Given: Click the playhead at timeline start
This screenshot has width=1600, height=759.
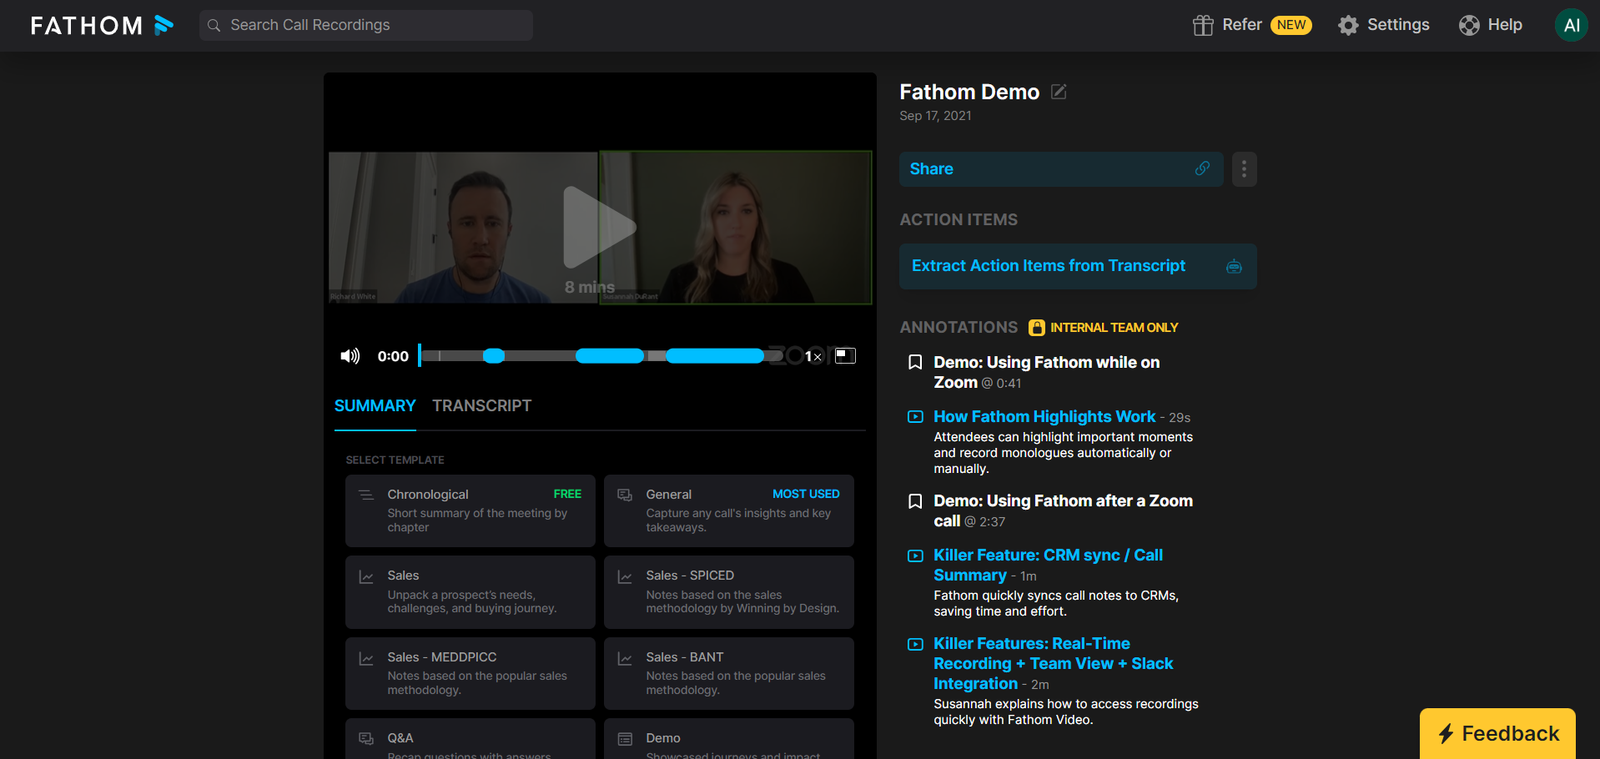Looking at the screenshot, I should pos(420,356).
